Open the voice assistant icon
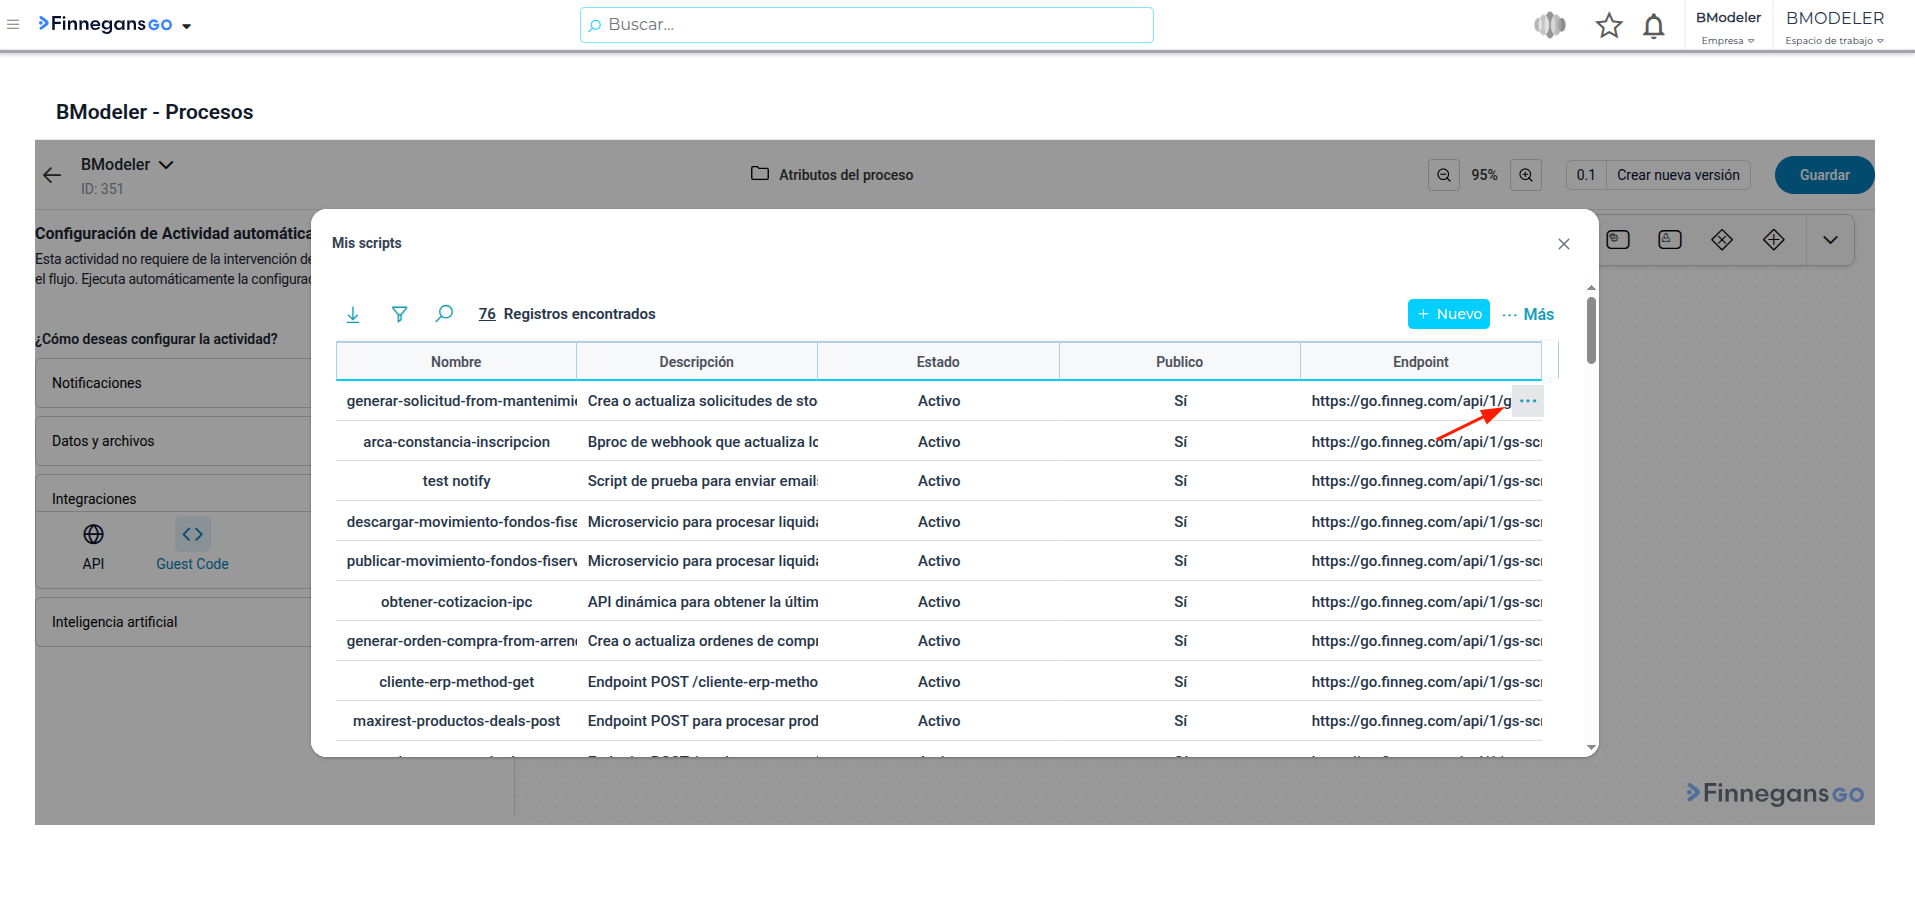 [1550, 25]
